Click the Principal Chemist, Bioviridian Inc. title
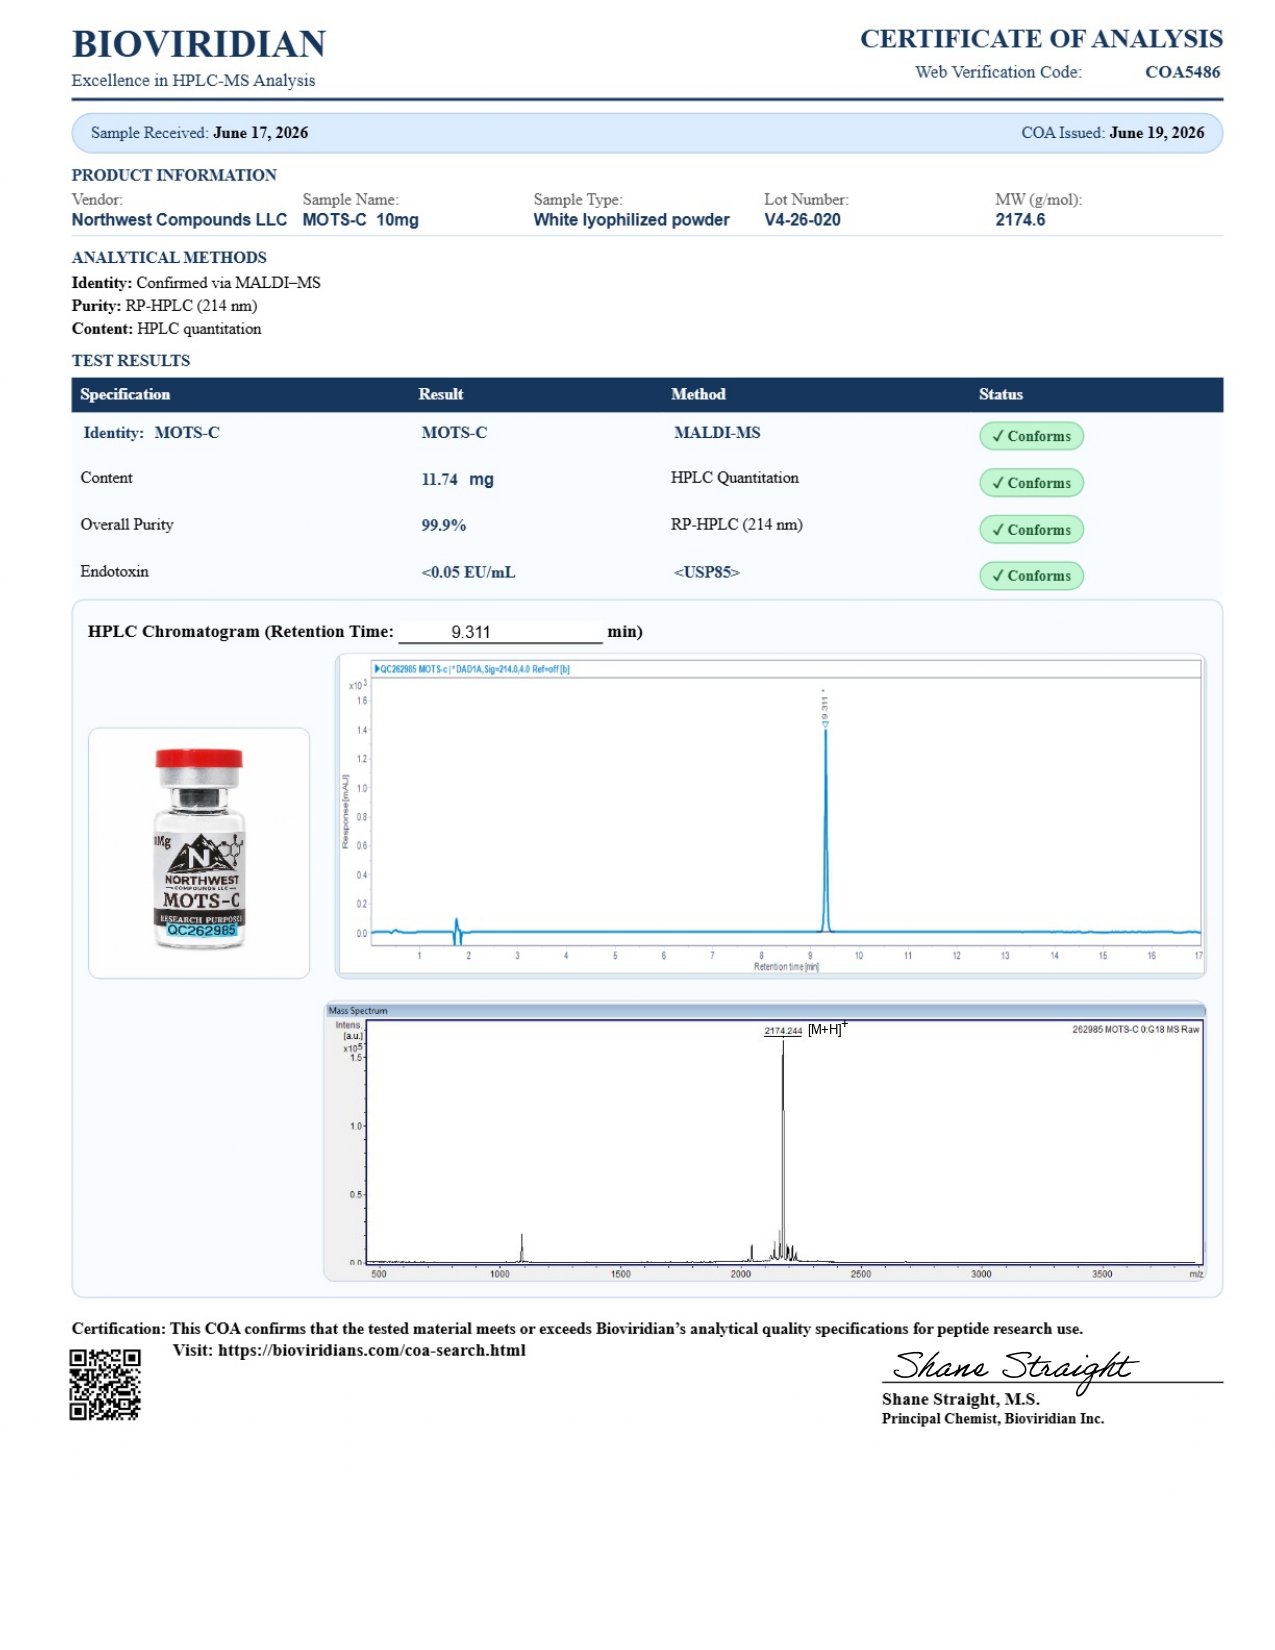 click(x=993, y=1418)
